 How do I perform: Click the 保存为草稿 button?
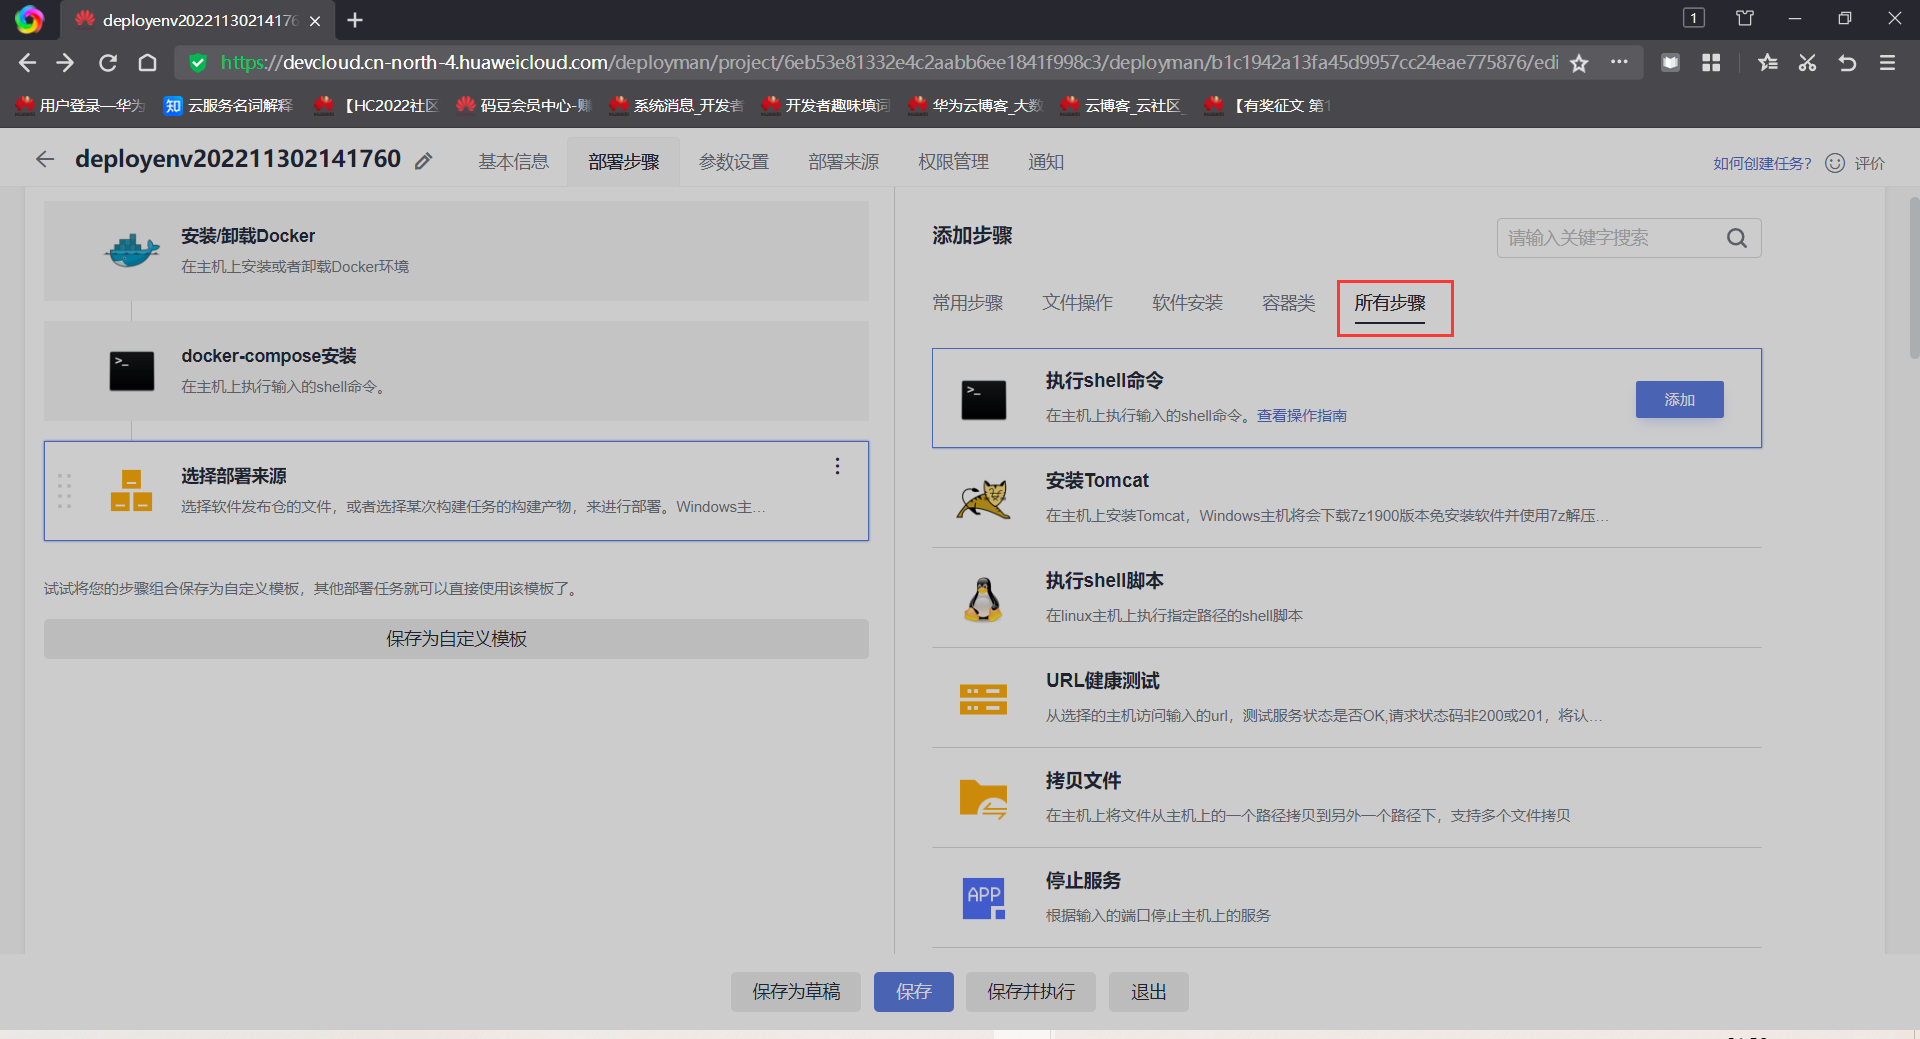(x=796, y=992)
